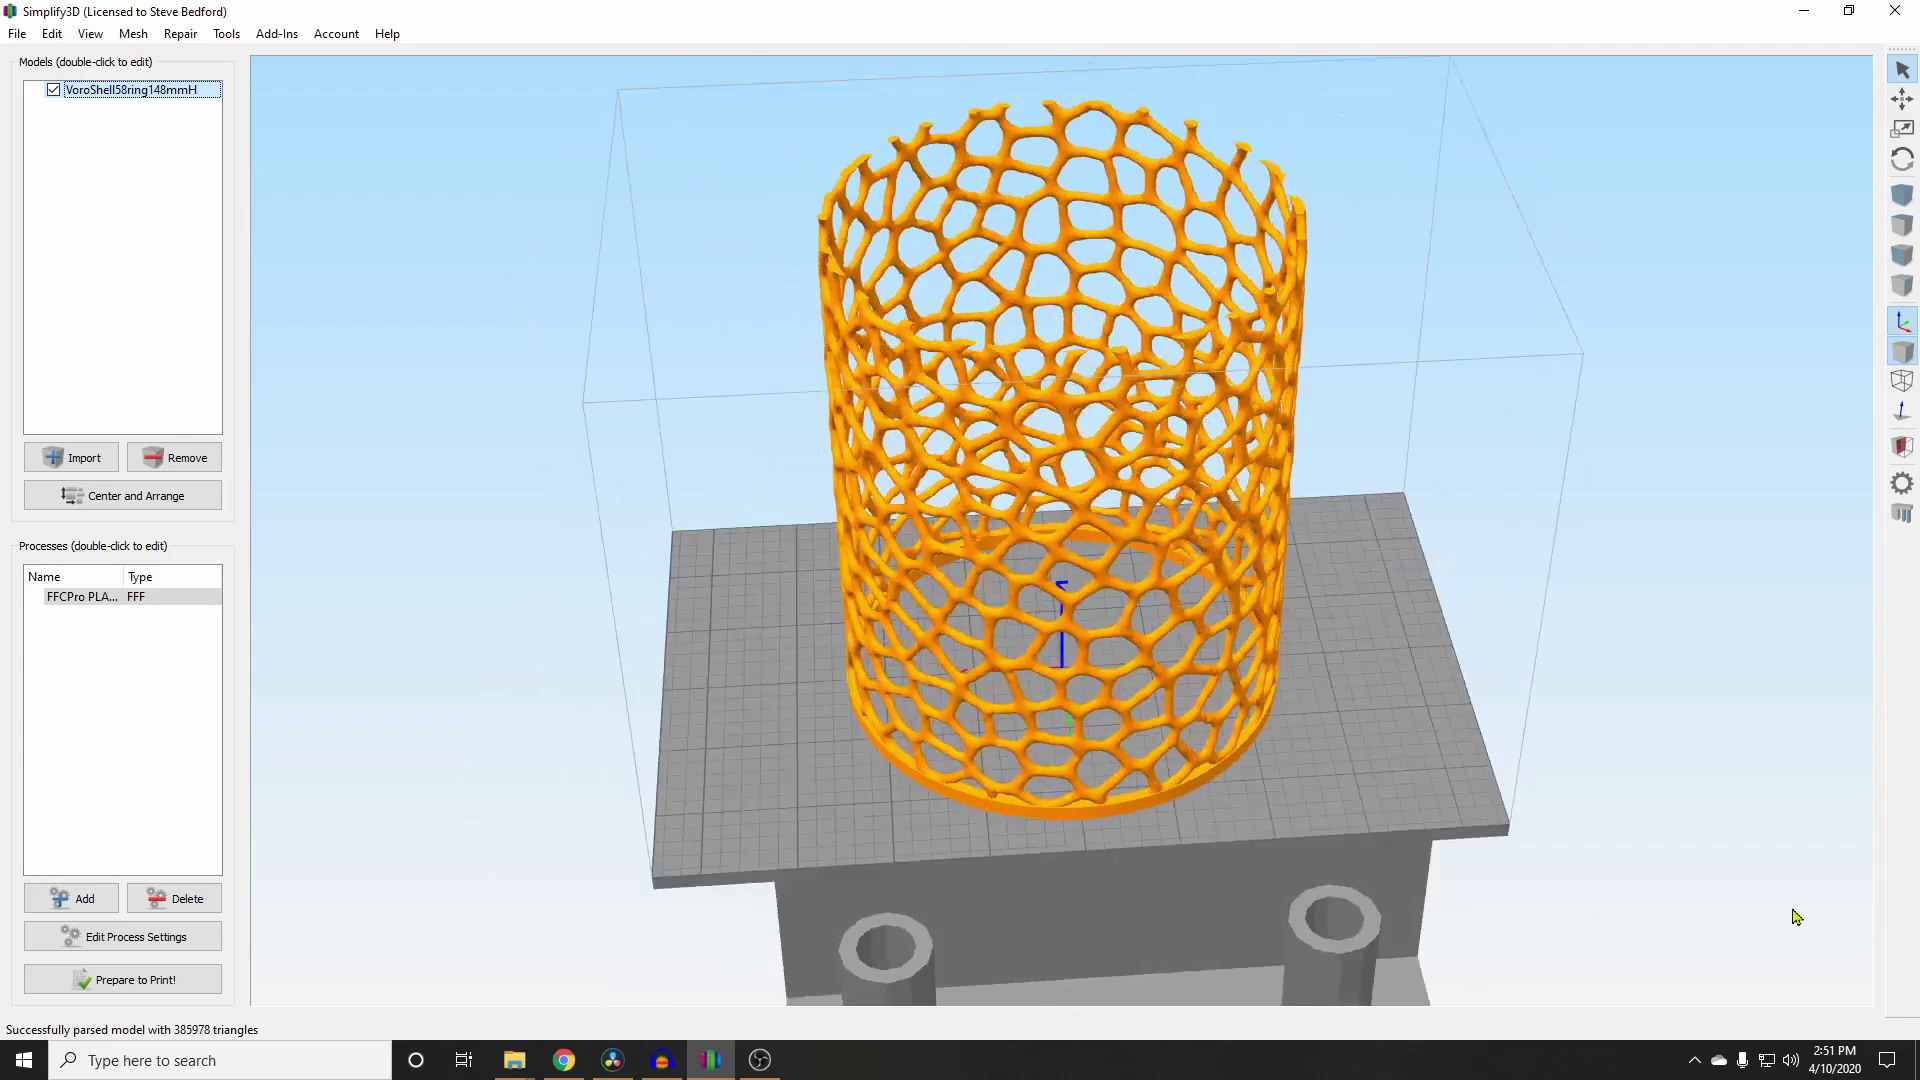Open the View menu

[90, 34]
